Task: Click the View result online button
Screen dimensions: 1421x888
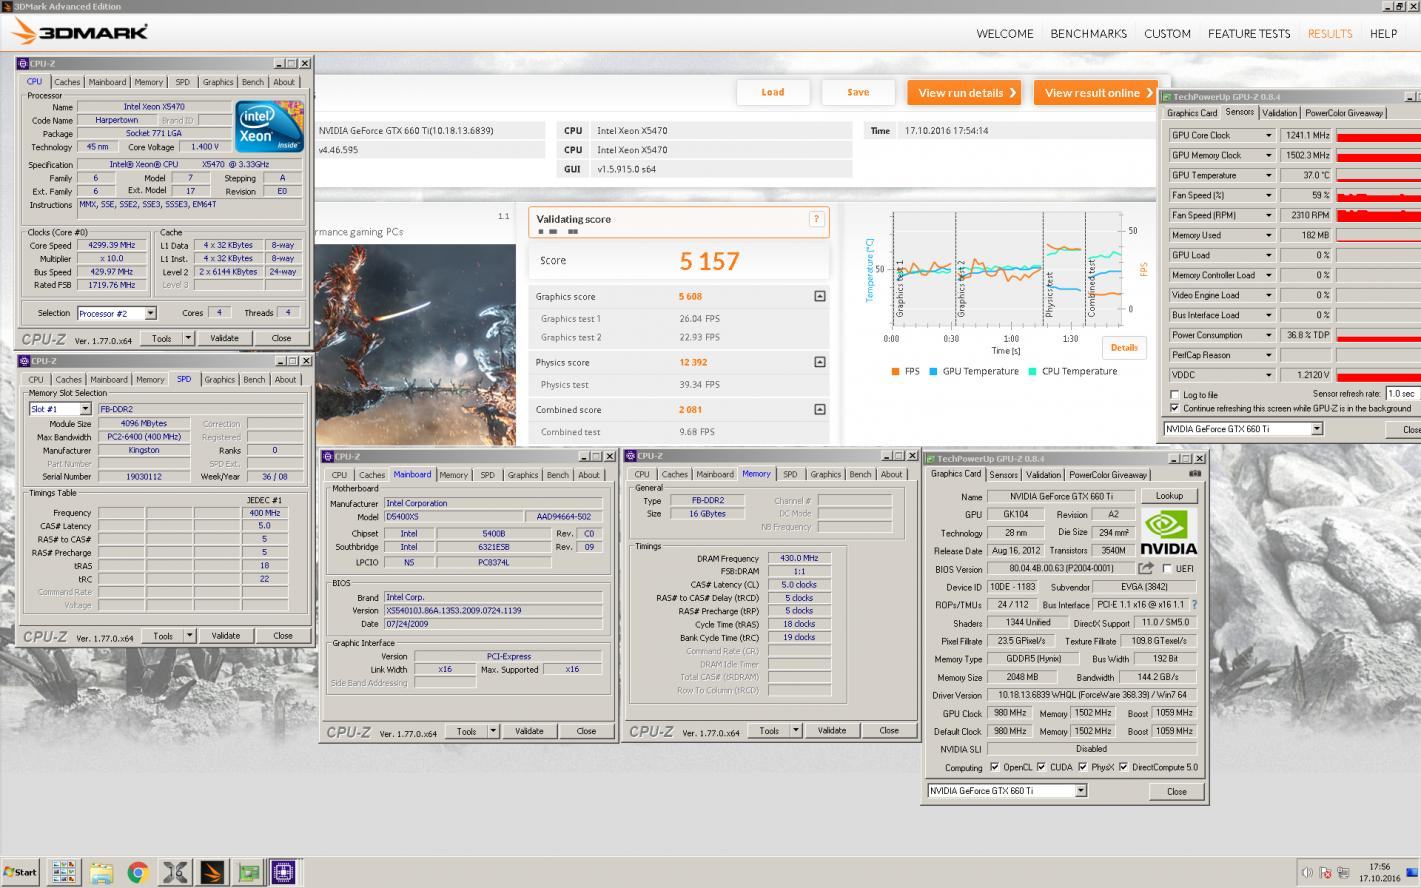Action: point(1096,92)
